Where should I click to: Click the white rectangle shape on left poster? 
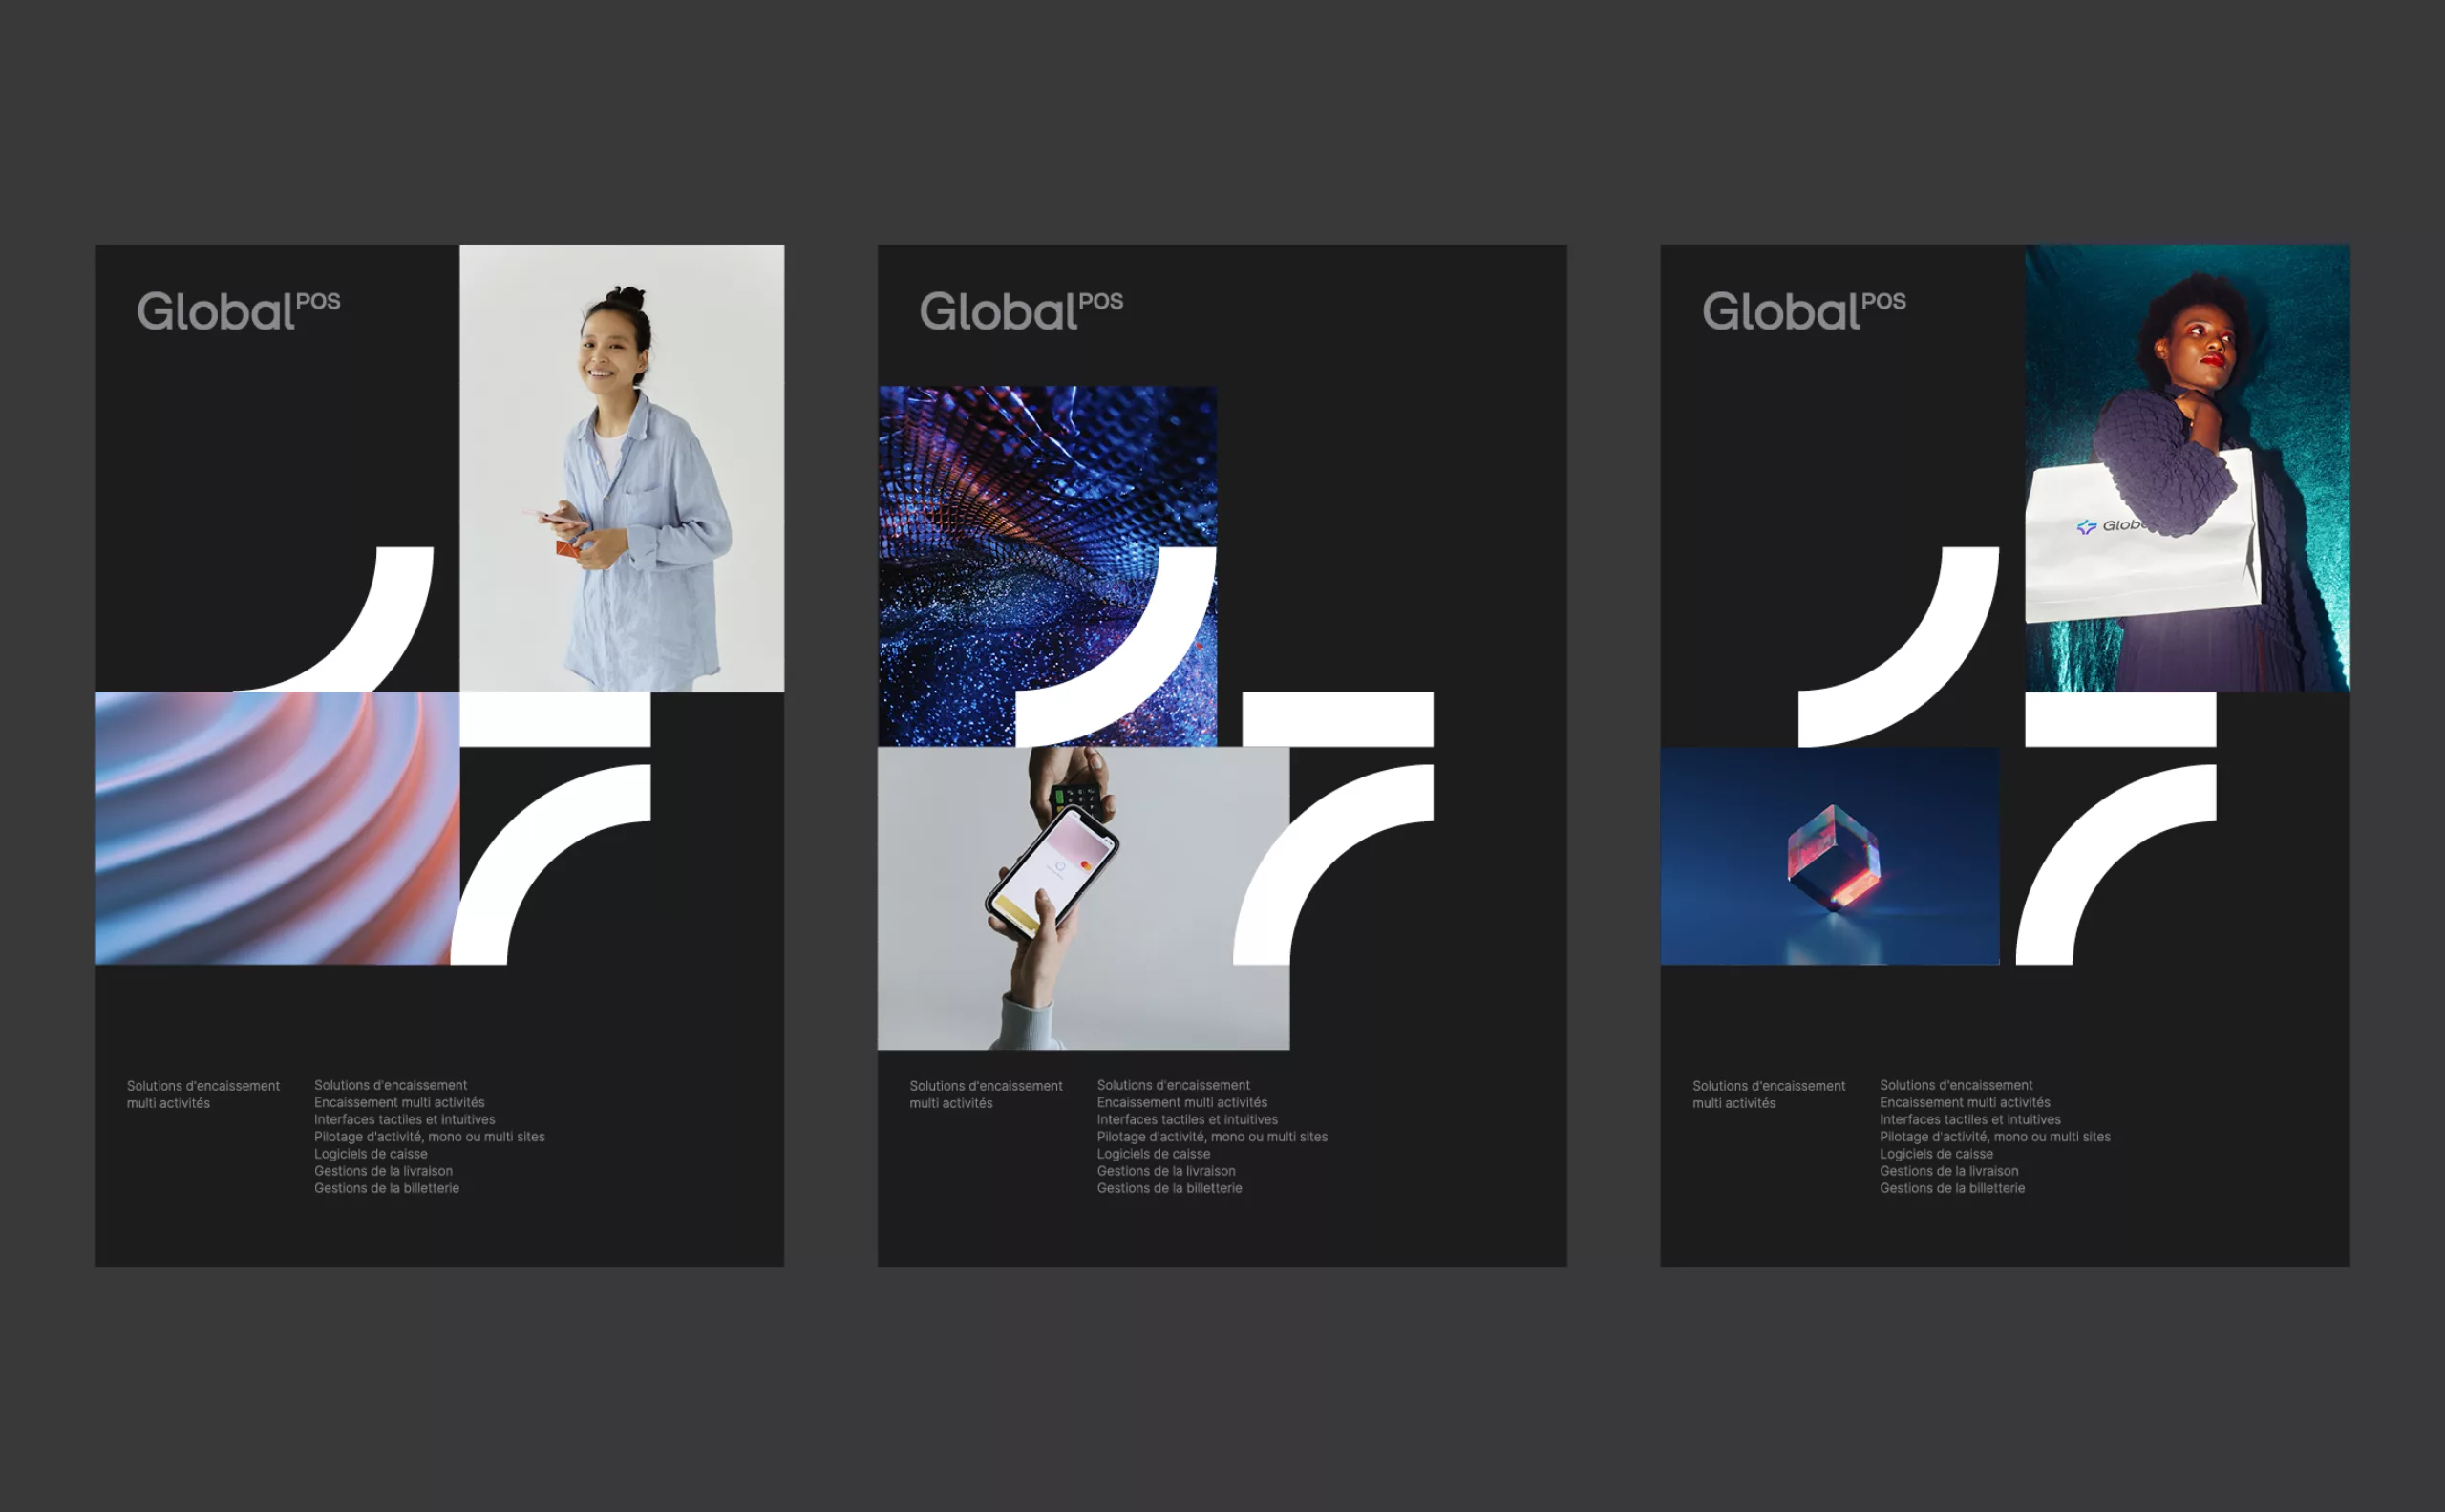pos(555,719)
